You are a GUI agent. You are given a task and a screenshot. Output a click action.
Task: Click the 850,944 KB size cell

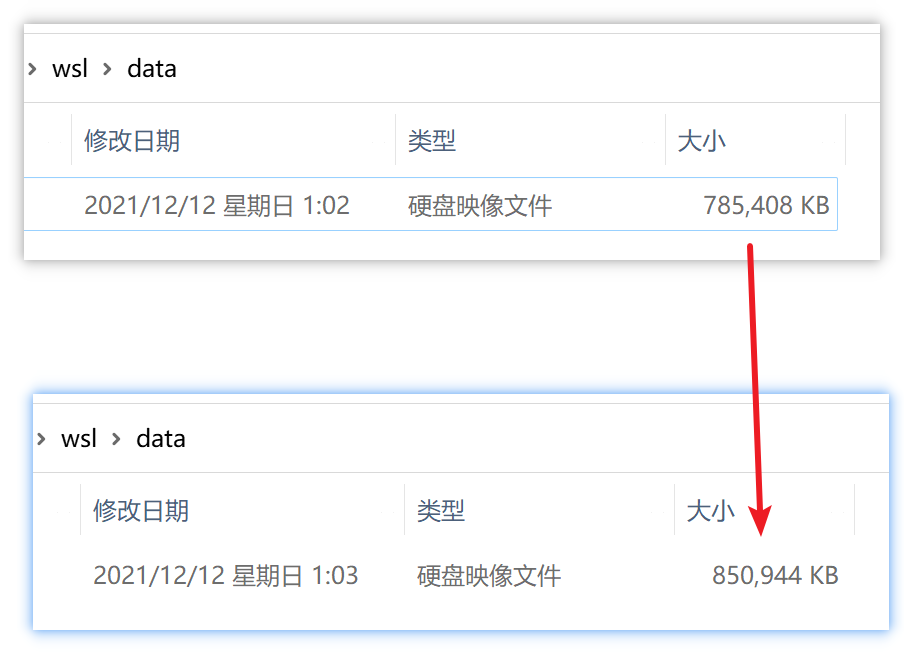coord(775,576)
